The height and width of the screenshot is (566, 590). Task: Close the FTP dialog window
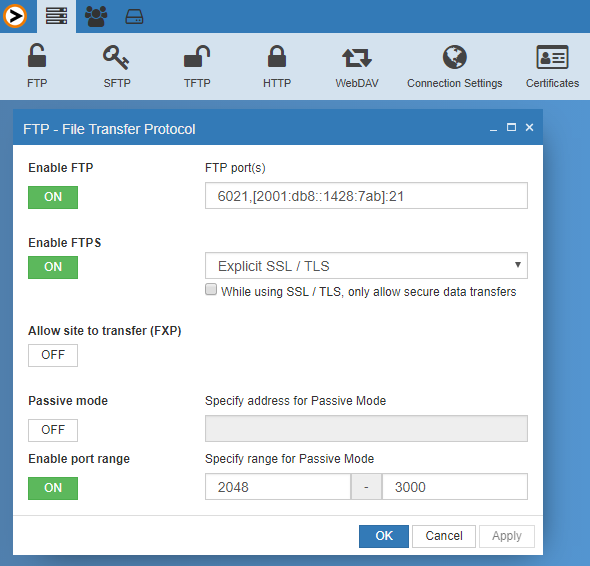(529, 128)
